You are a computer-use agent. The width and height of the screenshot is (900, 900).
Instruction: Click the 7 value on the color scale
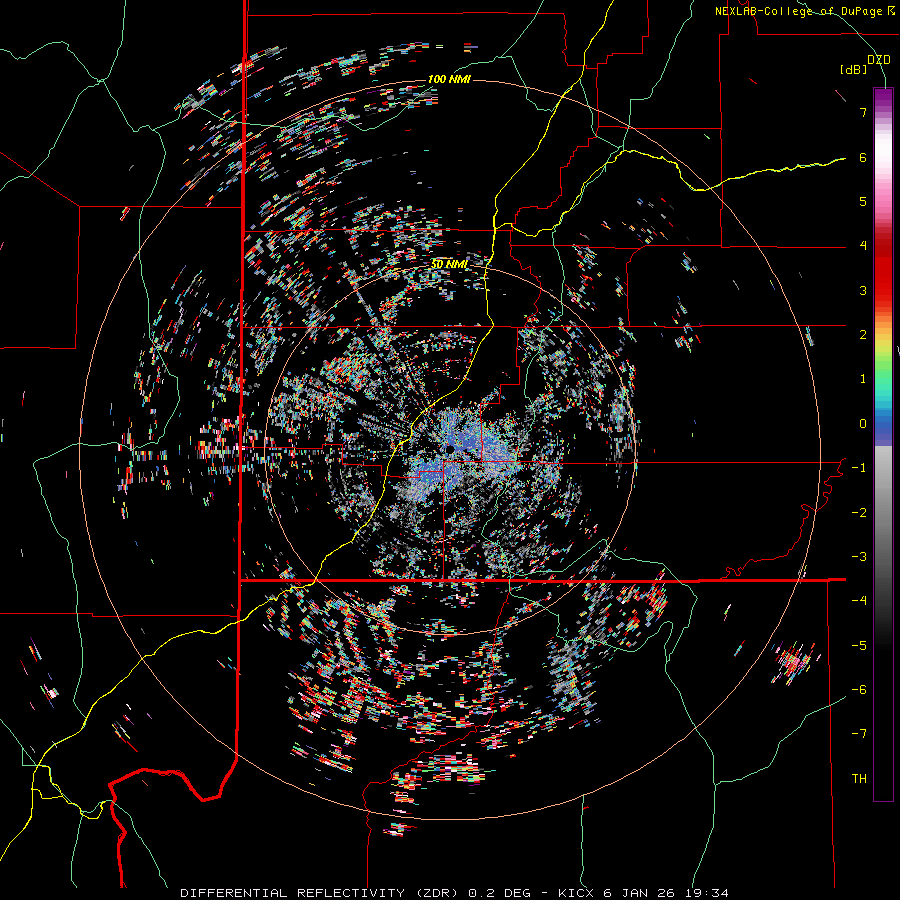coord(863,112)
